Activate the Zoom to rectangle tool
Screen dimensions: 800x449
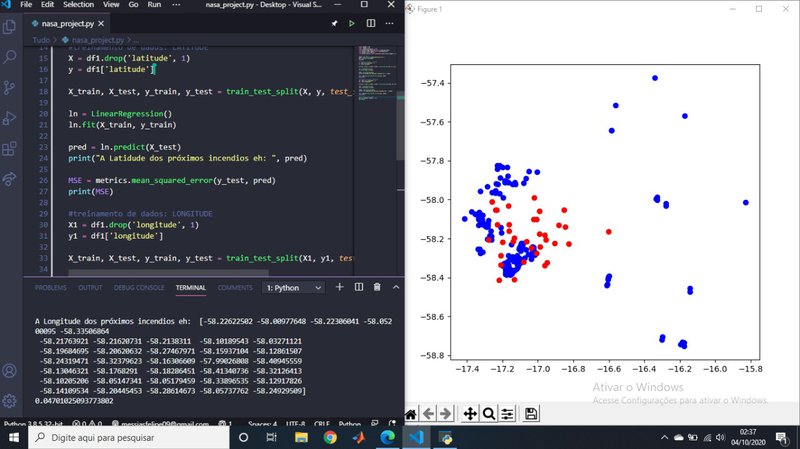[489, 414]
